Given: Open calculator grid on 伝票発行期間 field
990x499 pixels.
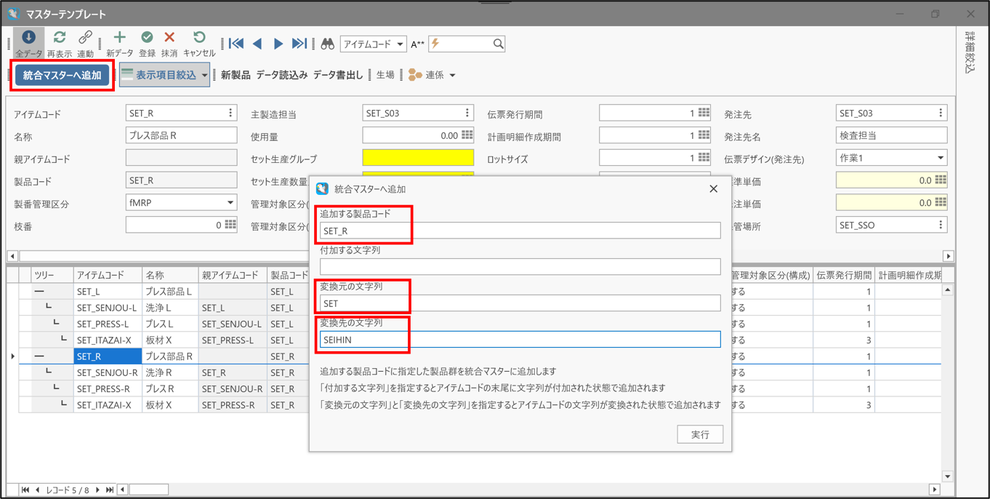Looking at the screenshot, I should [x=704, y=113].
